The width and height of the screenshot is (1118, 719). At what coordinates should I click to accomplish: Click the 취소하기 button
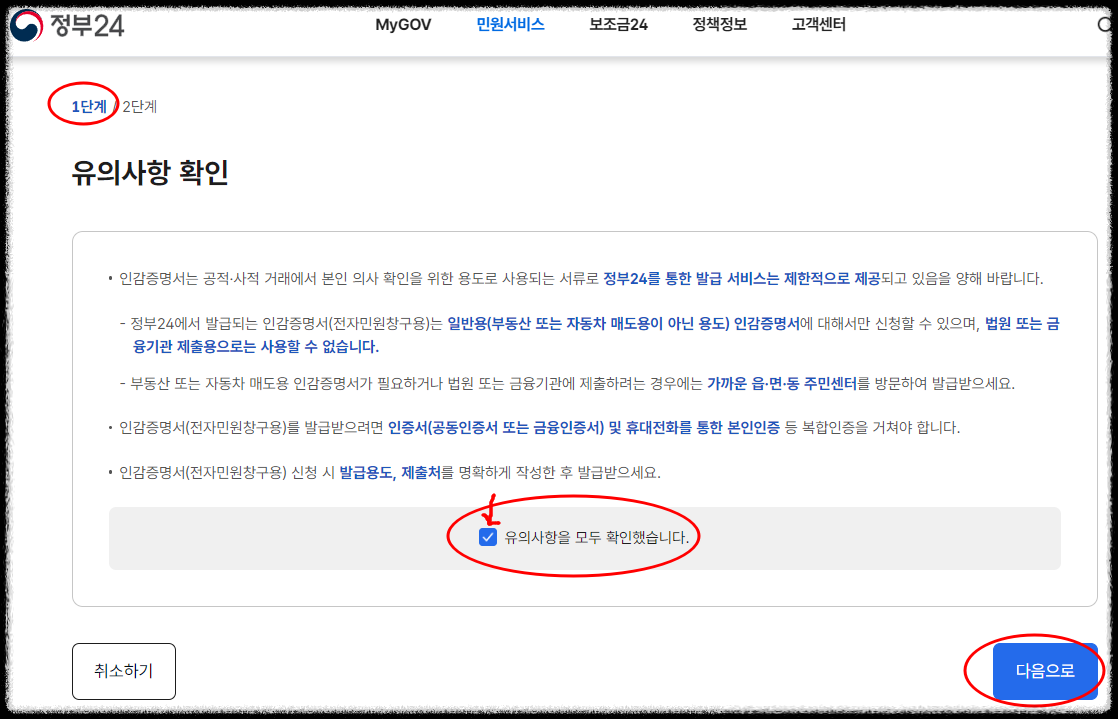click(x=123, y=670)
